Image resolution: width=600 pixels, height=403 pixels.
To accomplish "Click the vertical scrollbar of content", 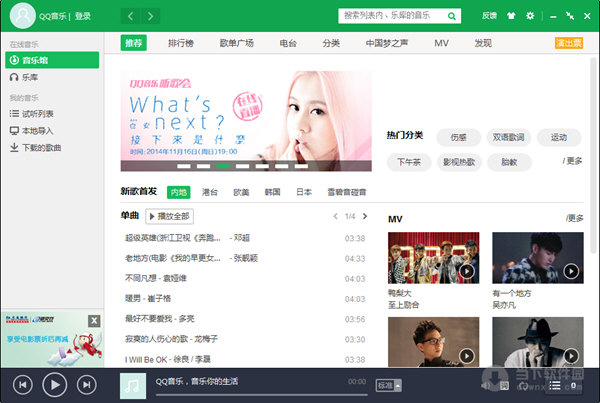I will point(593,155).
